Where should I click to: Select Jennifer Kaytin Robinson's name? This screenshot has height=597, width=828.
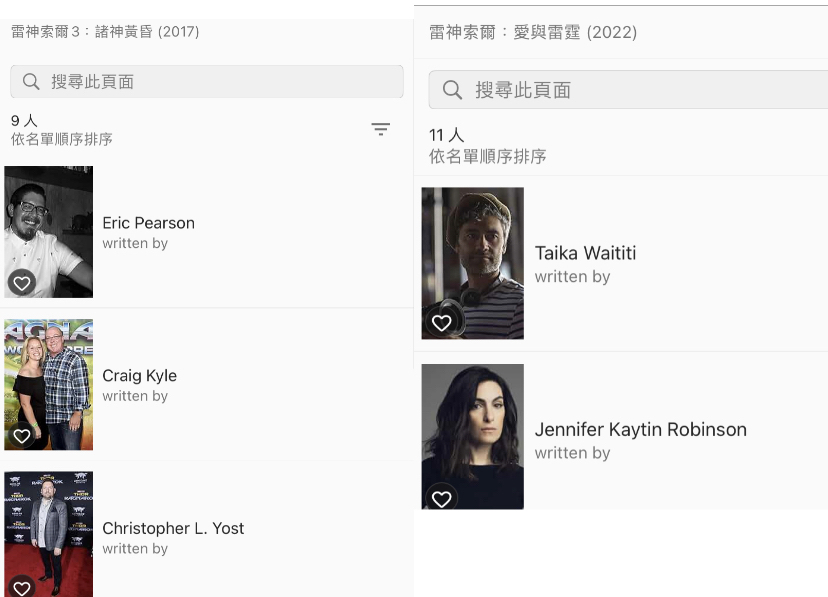click(x=640, y=429)
